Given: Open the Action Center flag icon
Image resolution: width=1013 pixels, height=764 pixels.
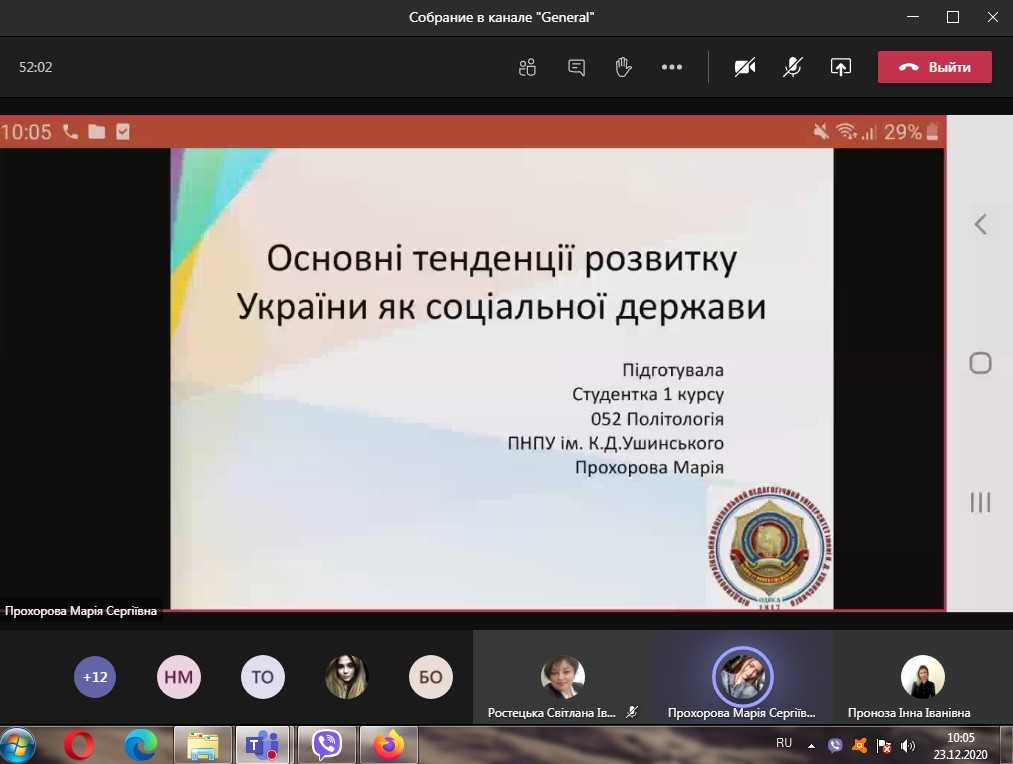Looking at the screenshot, I should tap(884, 747).
